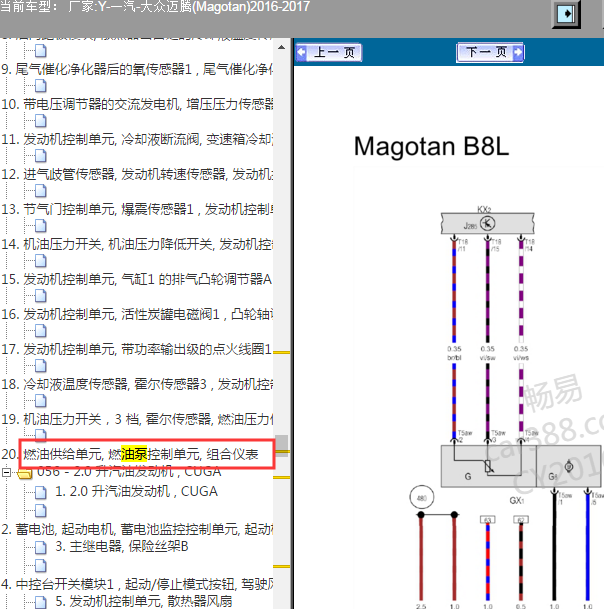Screen dimensions: 604x609
Task: Click the G fuel sender component box
Action: 488,466
